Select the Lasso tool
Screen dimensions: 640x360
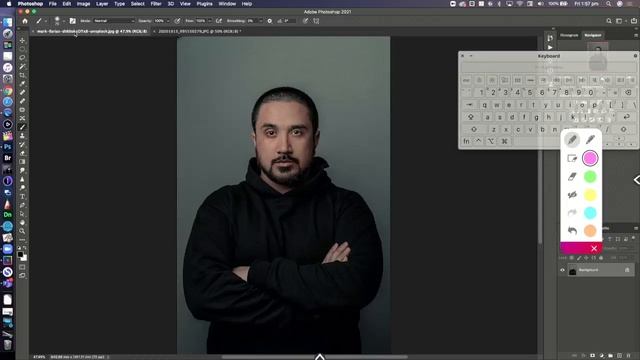(22, 58)
